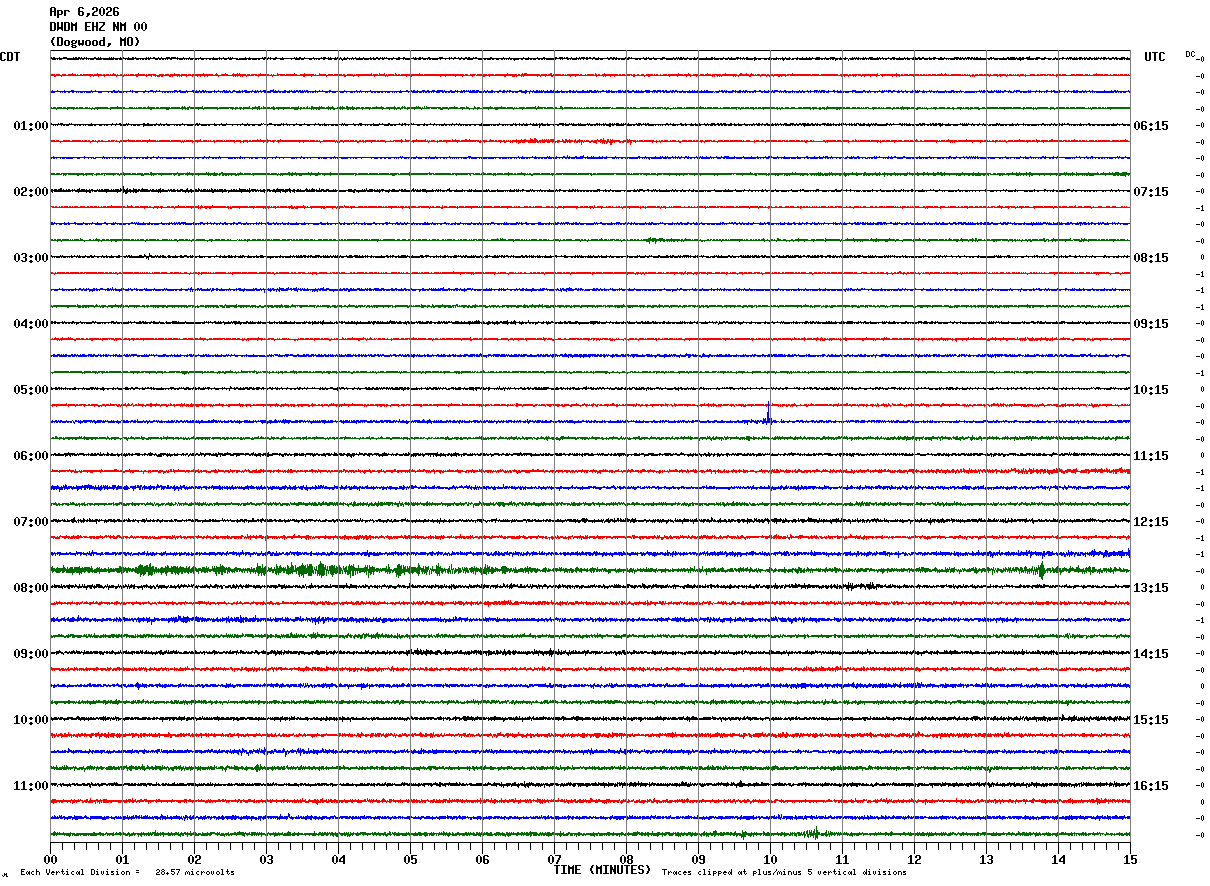
Task: Click minute tick label "03" on time axis
Action: pyautogui.click(x=266, y=859)
